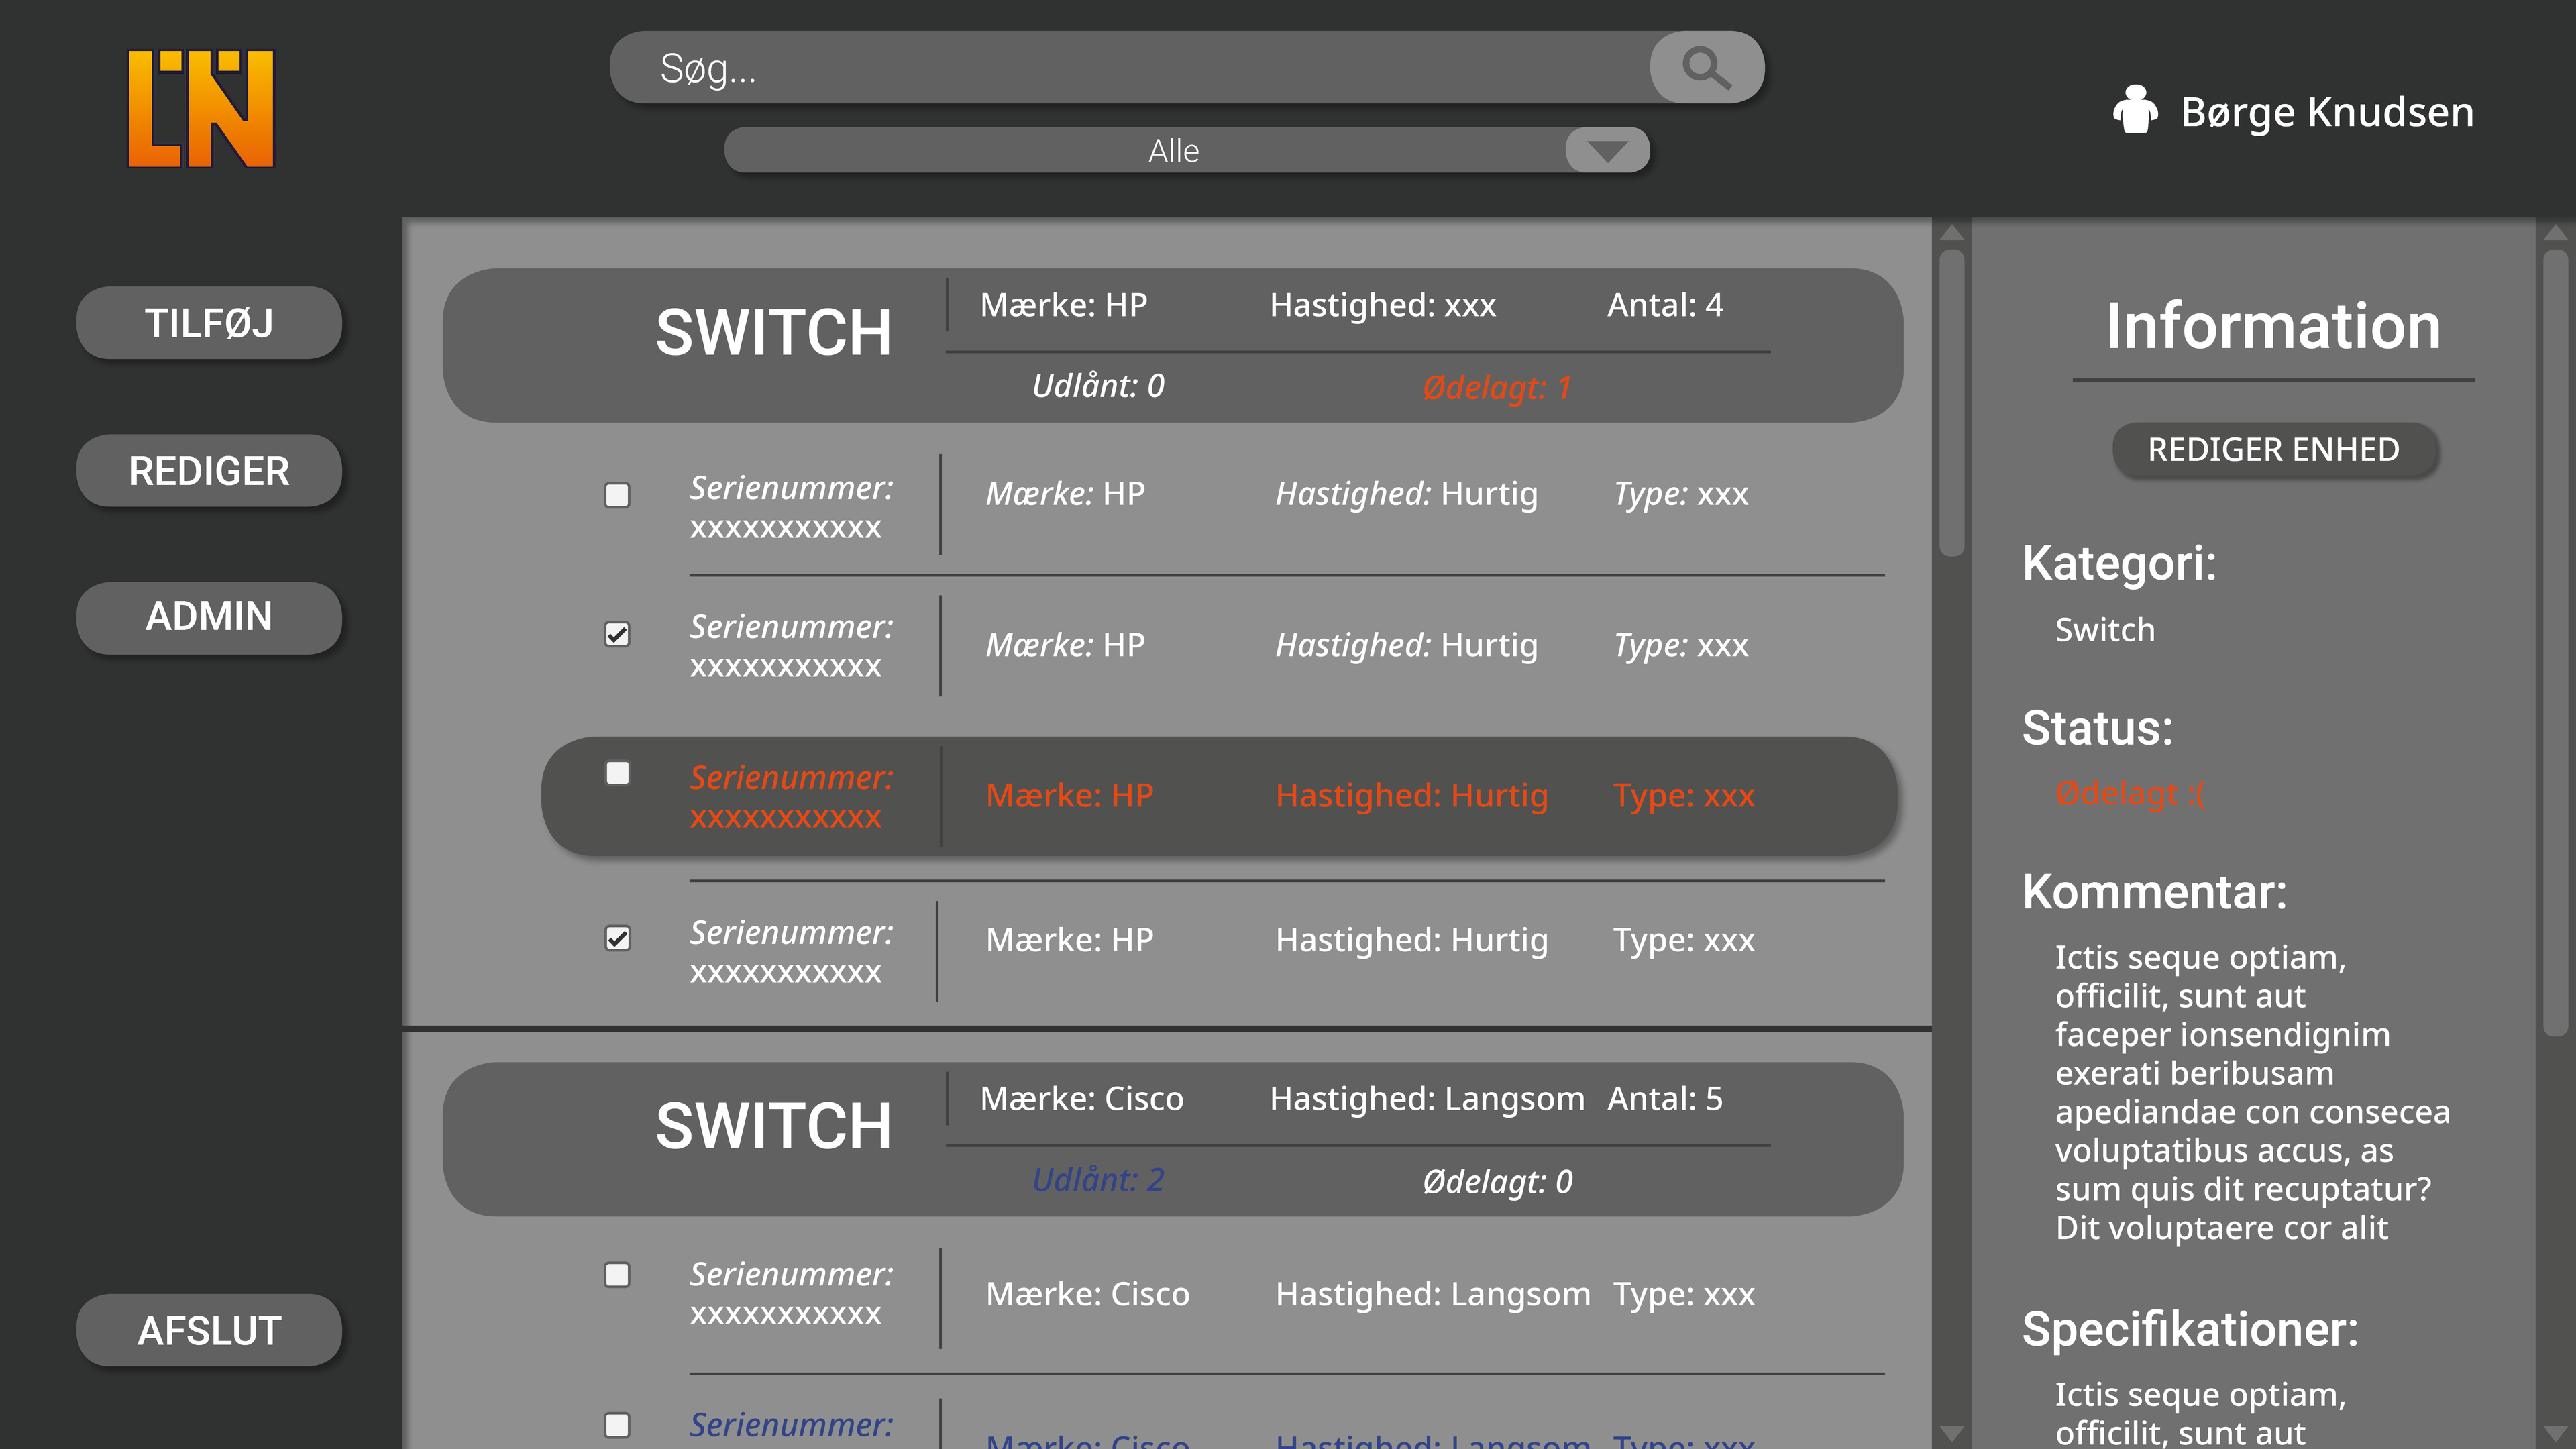Focus the Søg search field

[1130, 68]
